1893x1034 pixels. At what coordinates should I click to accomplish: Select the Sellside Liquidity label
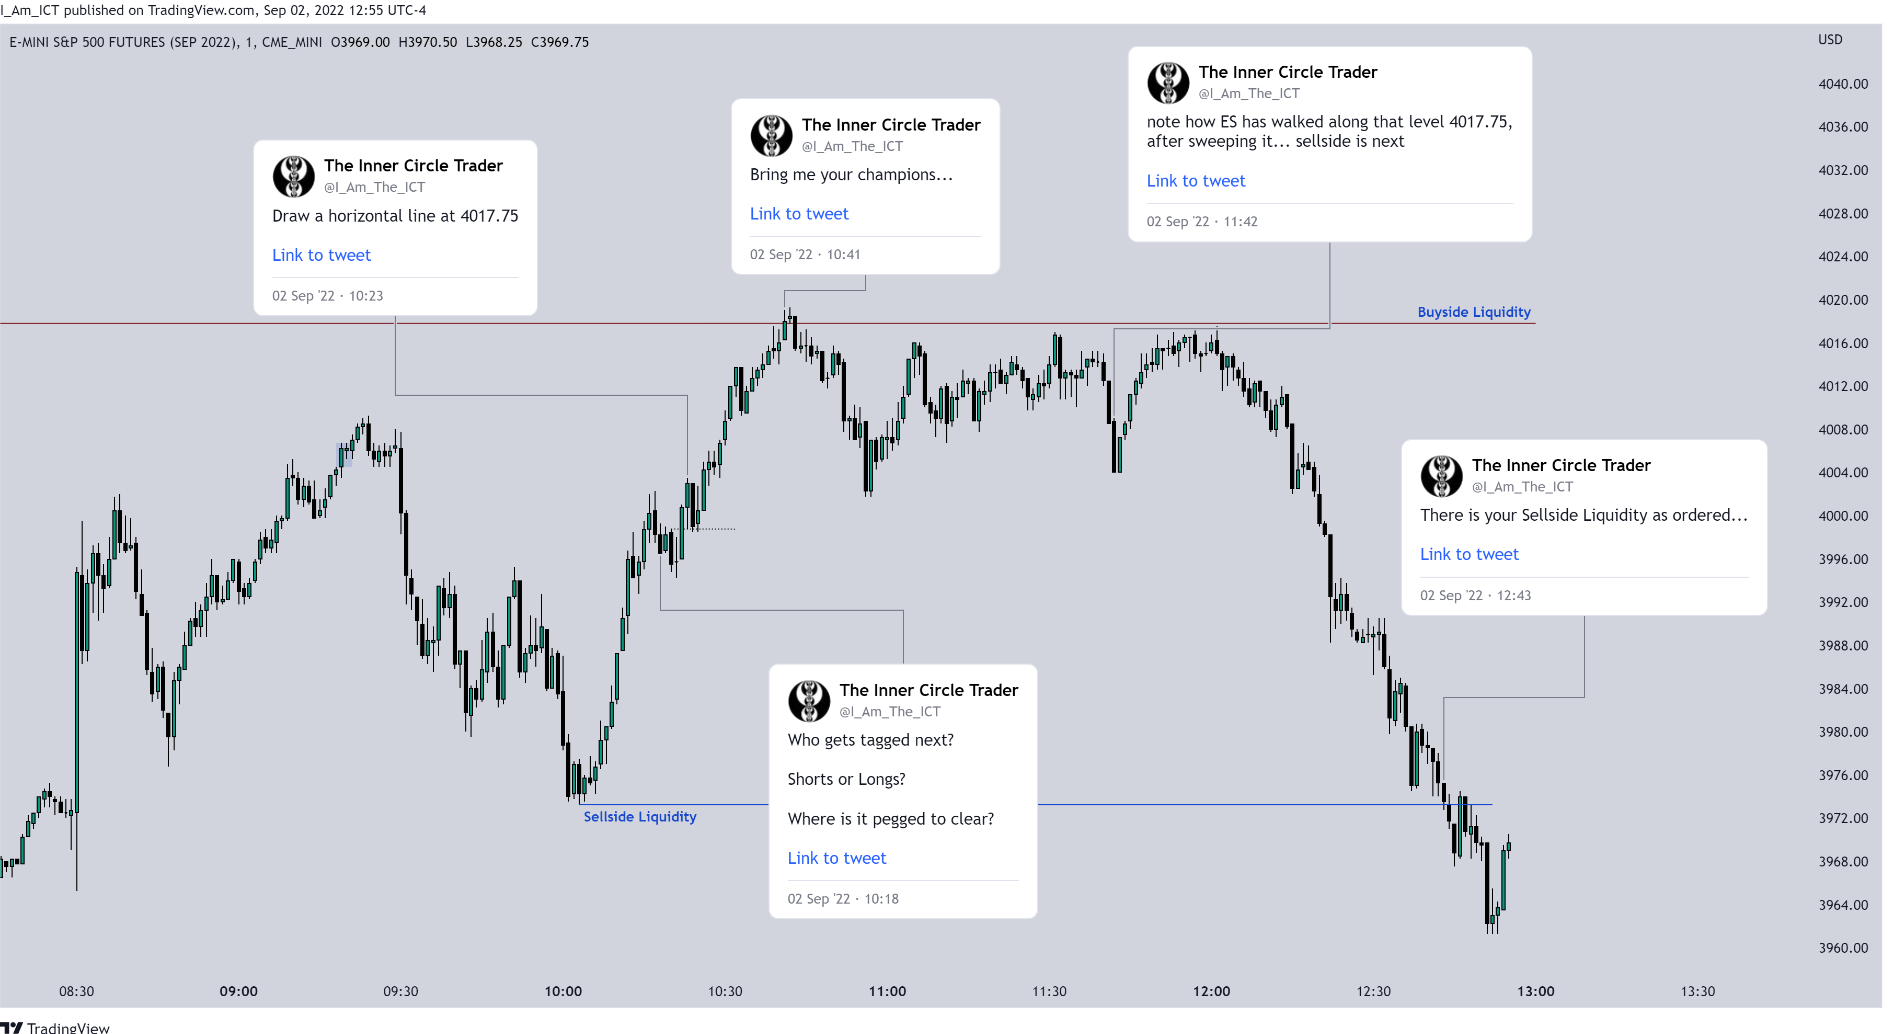coord(640,817)
